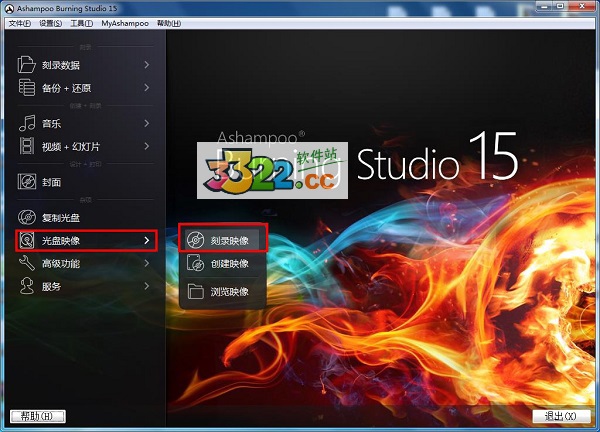The image size is (600, 432).
Task: Expand the 音乐 submenu arrow
Action: pyautogui.click(x=147, y=123)
